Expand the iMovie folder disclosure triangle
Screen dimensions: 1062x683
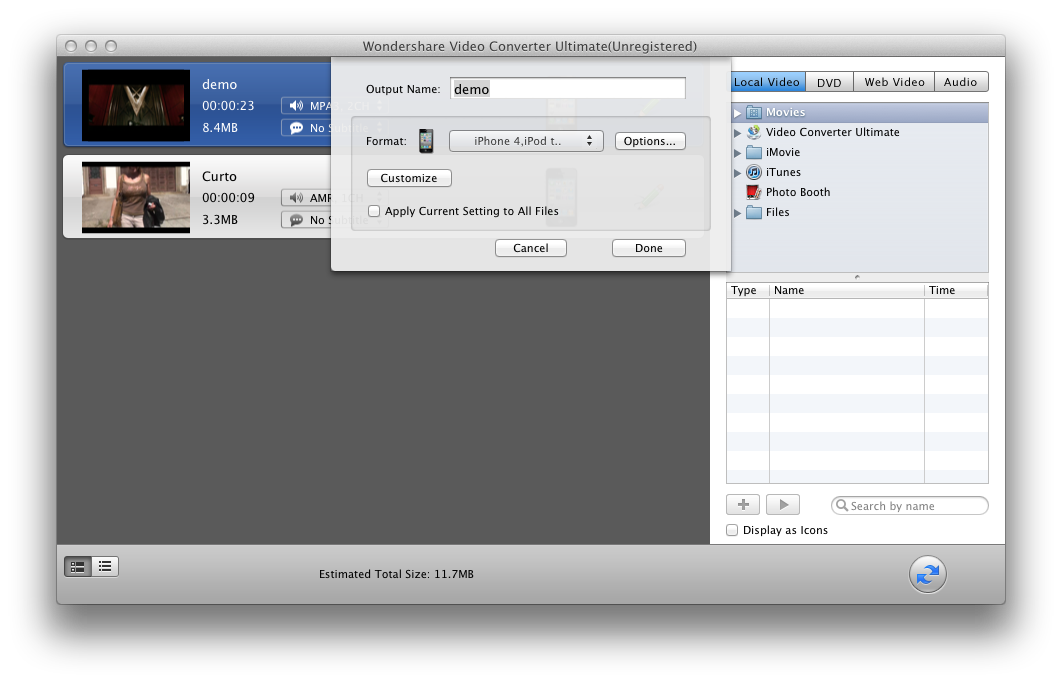click(738, 153)
